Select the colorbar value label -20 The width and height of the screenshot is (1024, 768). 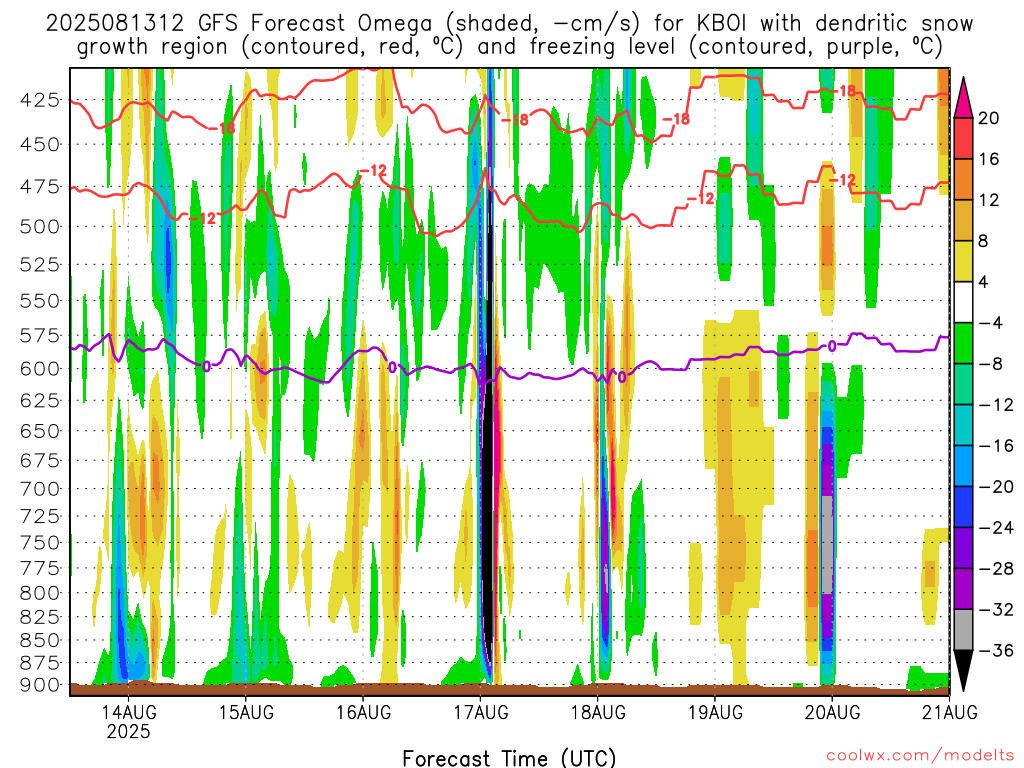click(x=997, y=487)
